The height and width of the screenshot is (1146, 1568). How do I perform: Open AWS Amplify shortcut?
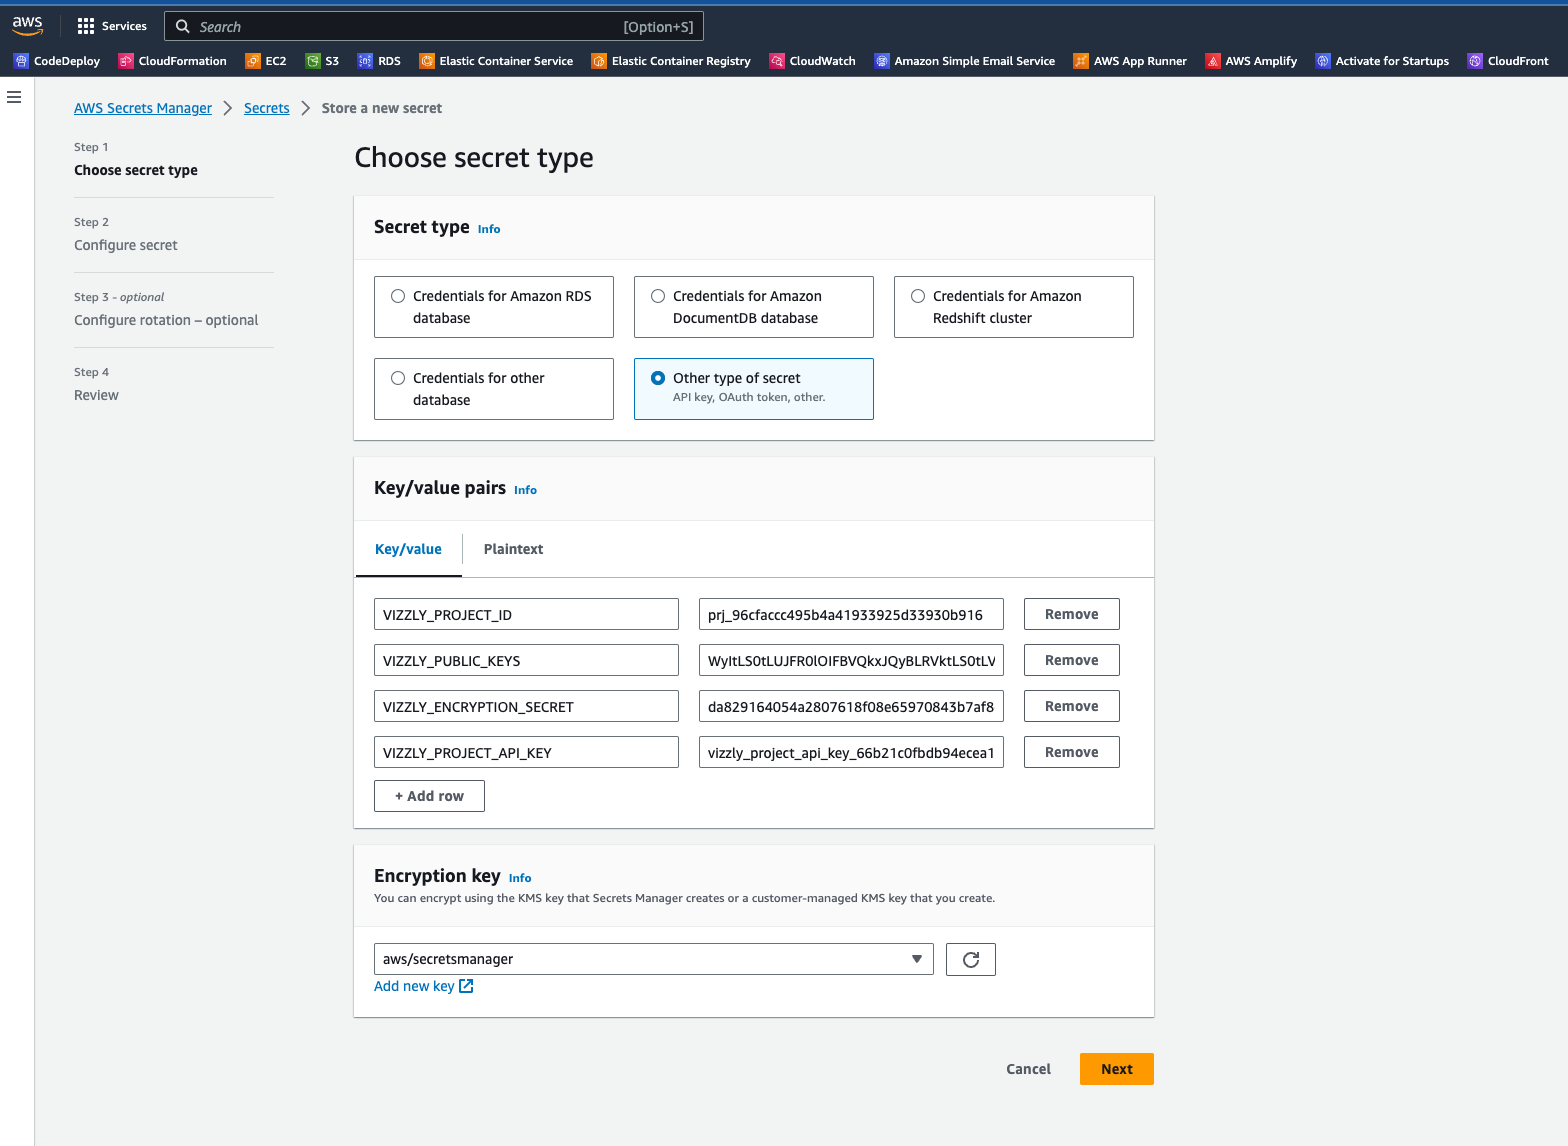pyautogui.click(x=1251, y=61)
